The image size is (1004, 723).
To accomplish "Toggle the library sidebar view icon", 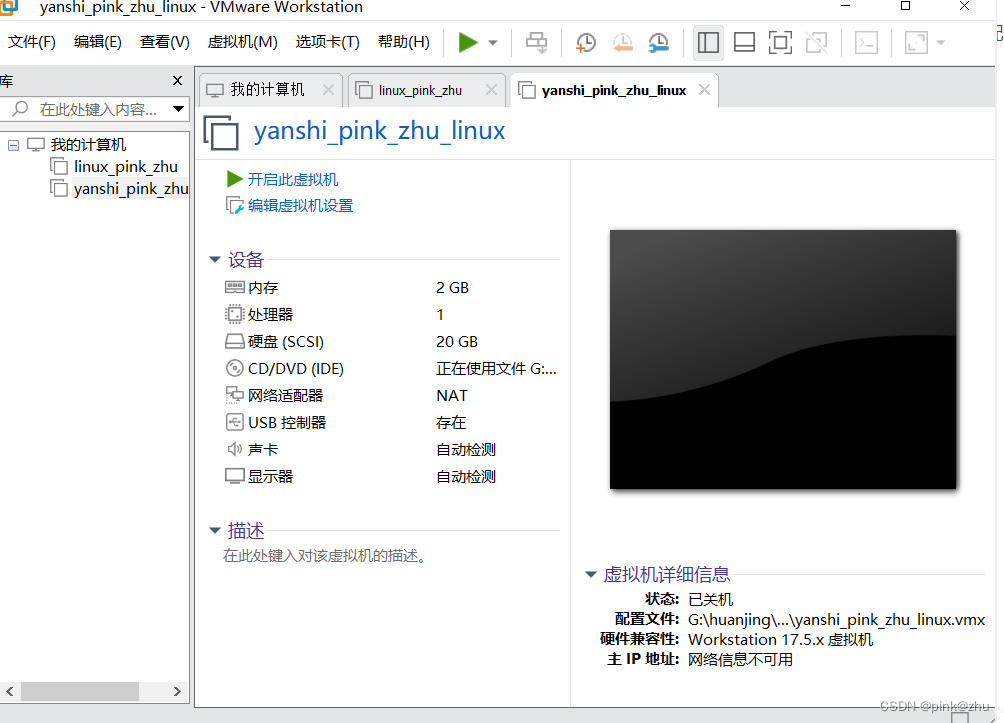I will [708, 43].
